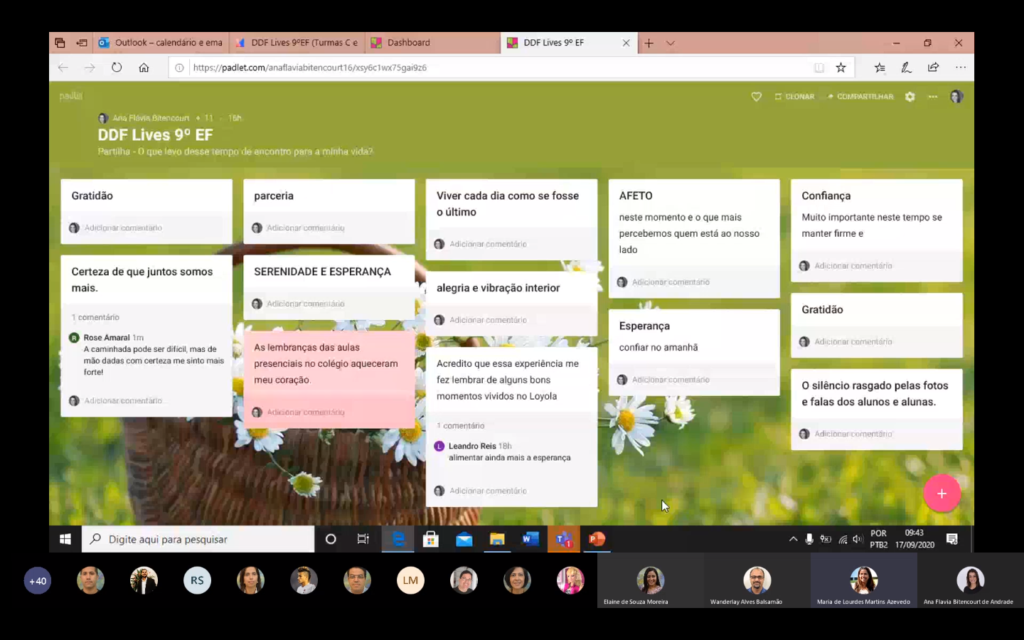
Task: Open the Padlet three-dots more menu
Action: click(x=932, y=97)
